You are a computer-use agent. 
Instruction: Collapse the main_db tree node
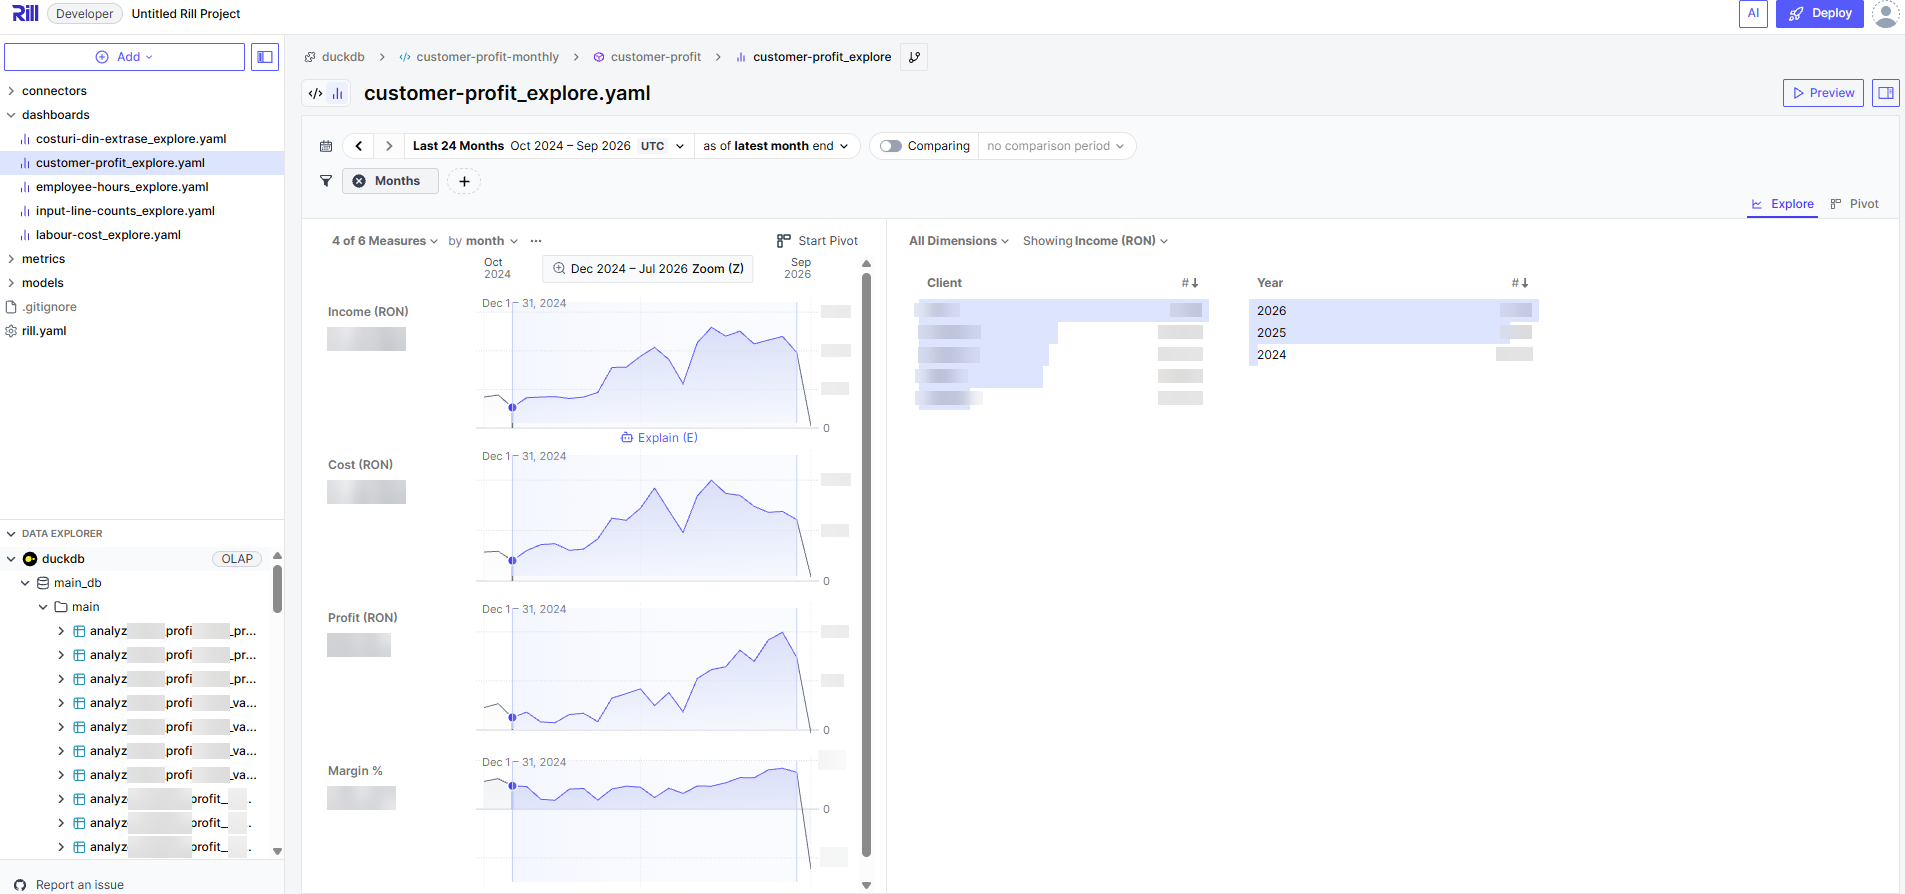(x=25, y=583)
